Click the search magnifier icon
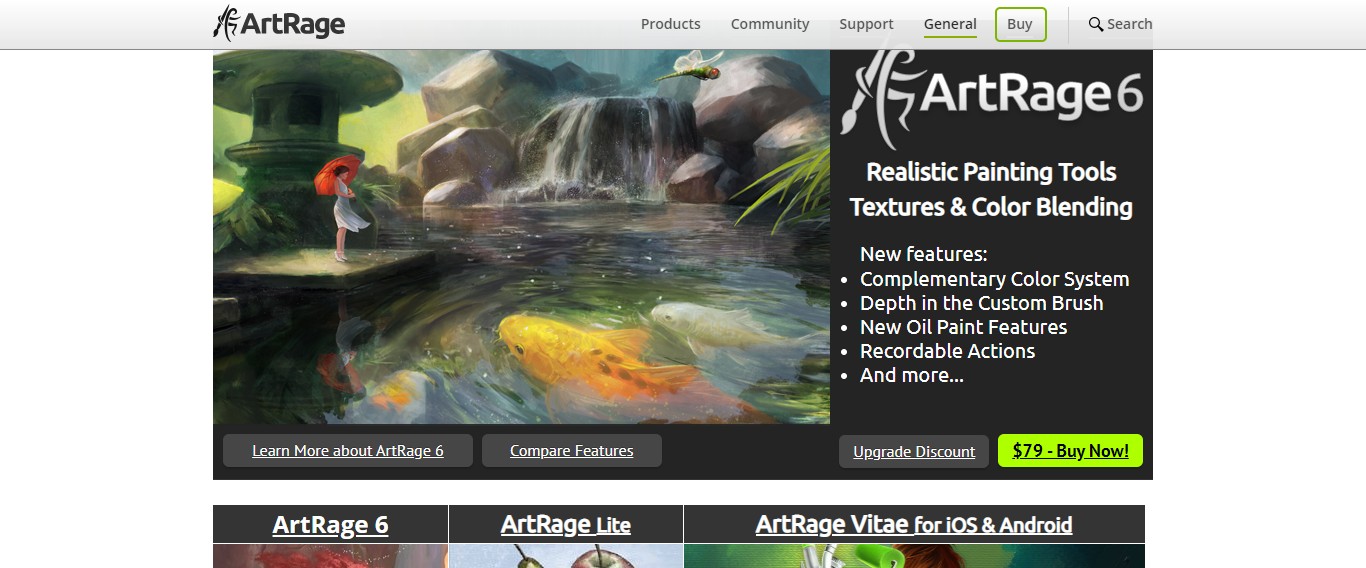The image size is (1366, 568). point(1095,24)
